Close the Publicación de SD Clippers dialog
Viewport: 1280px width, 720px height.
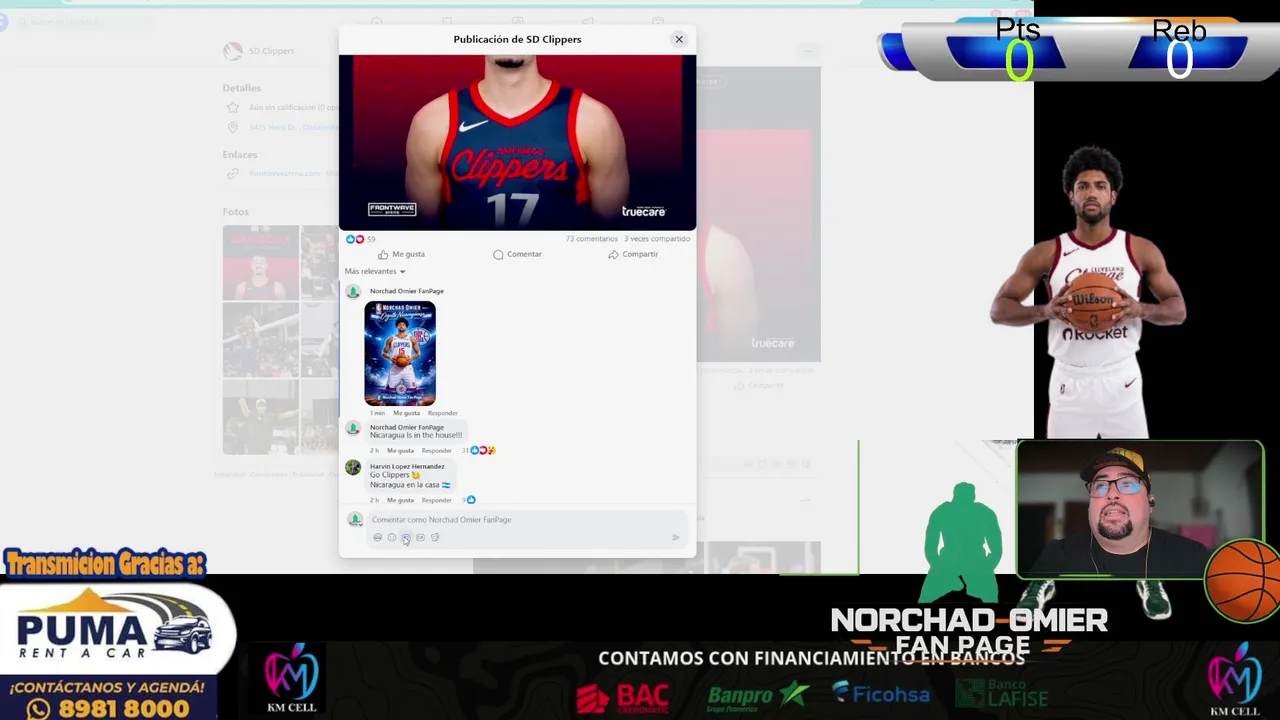pyautogui.click(x=679, y=39)
